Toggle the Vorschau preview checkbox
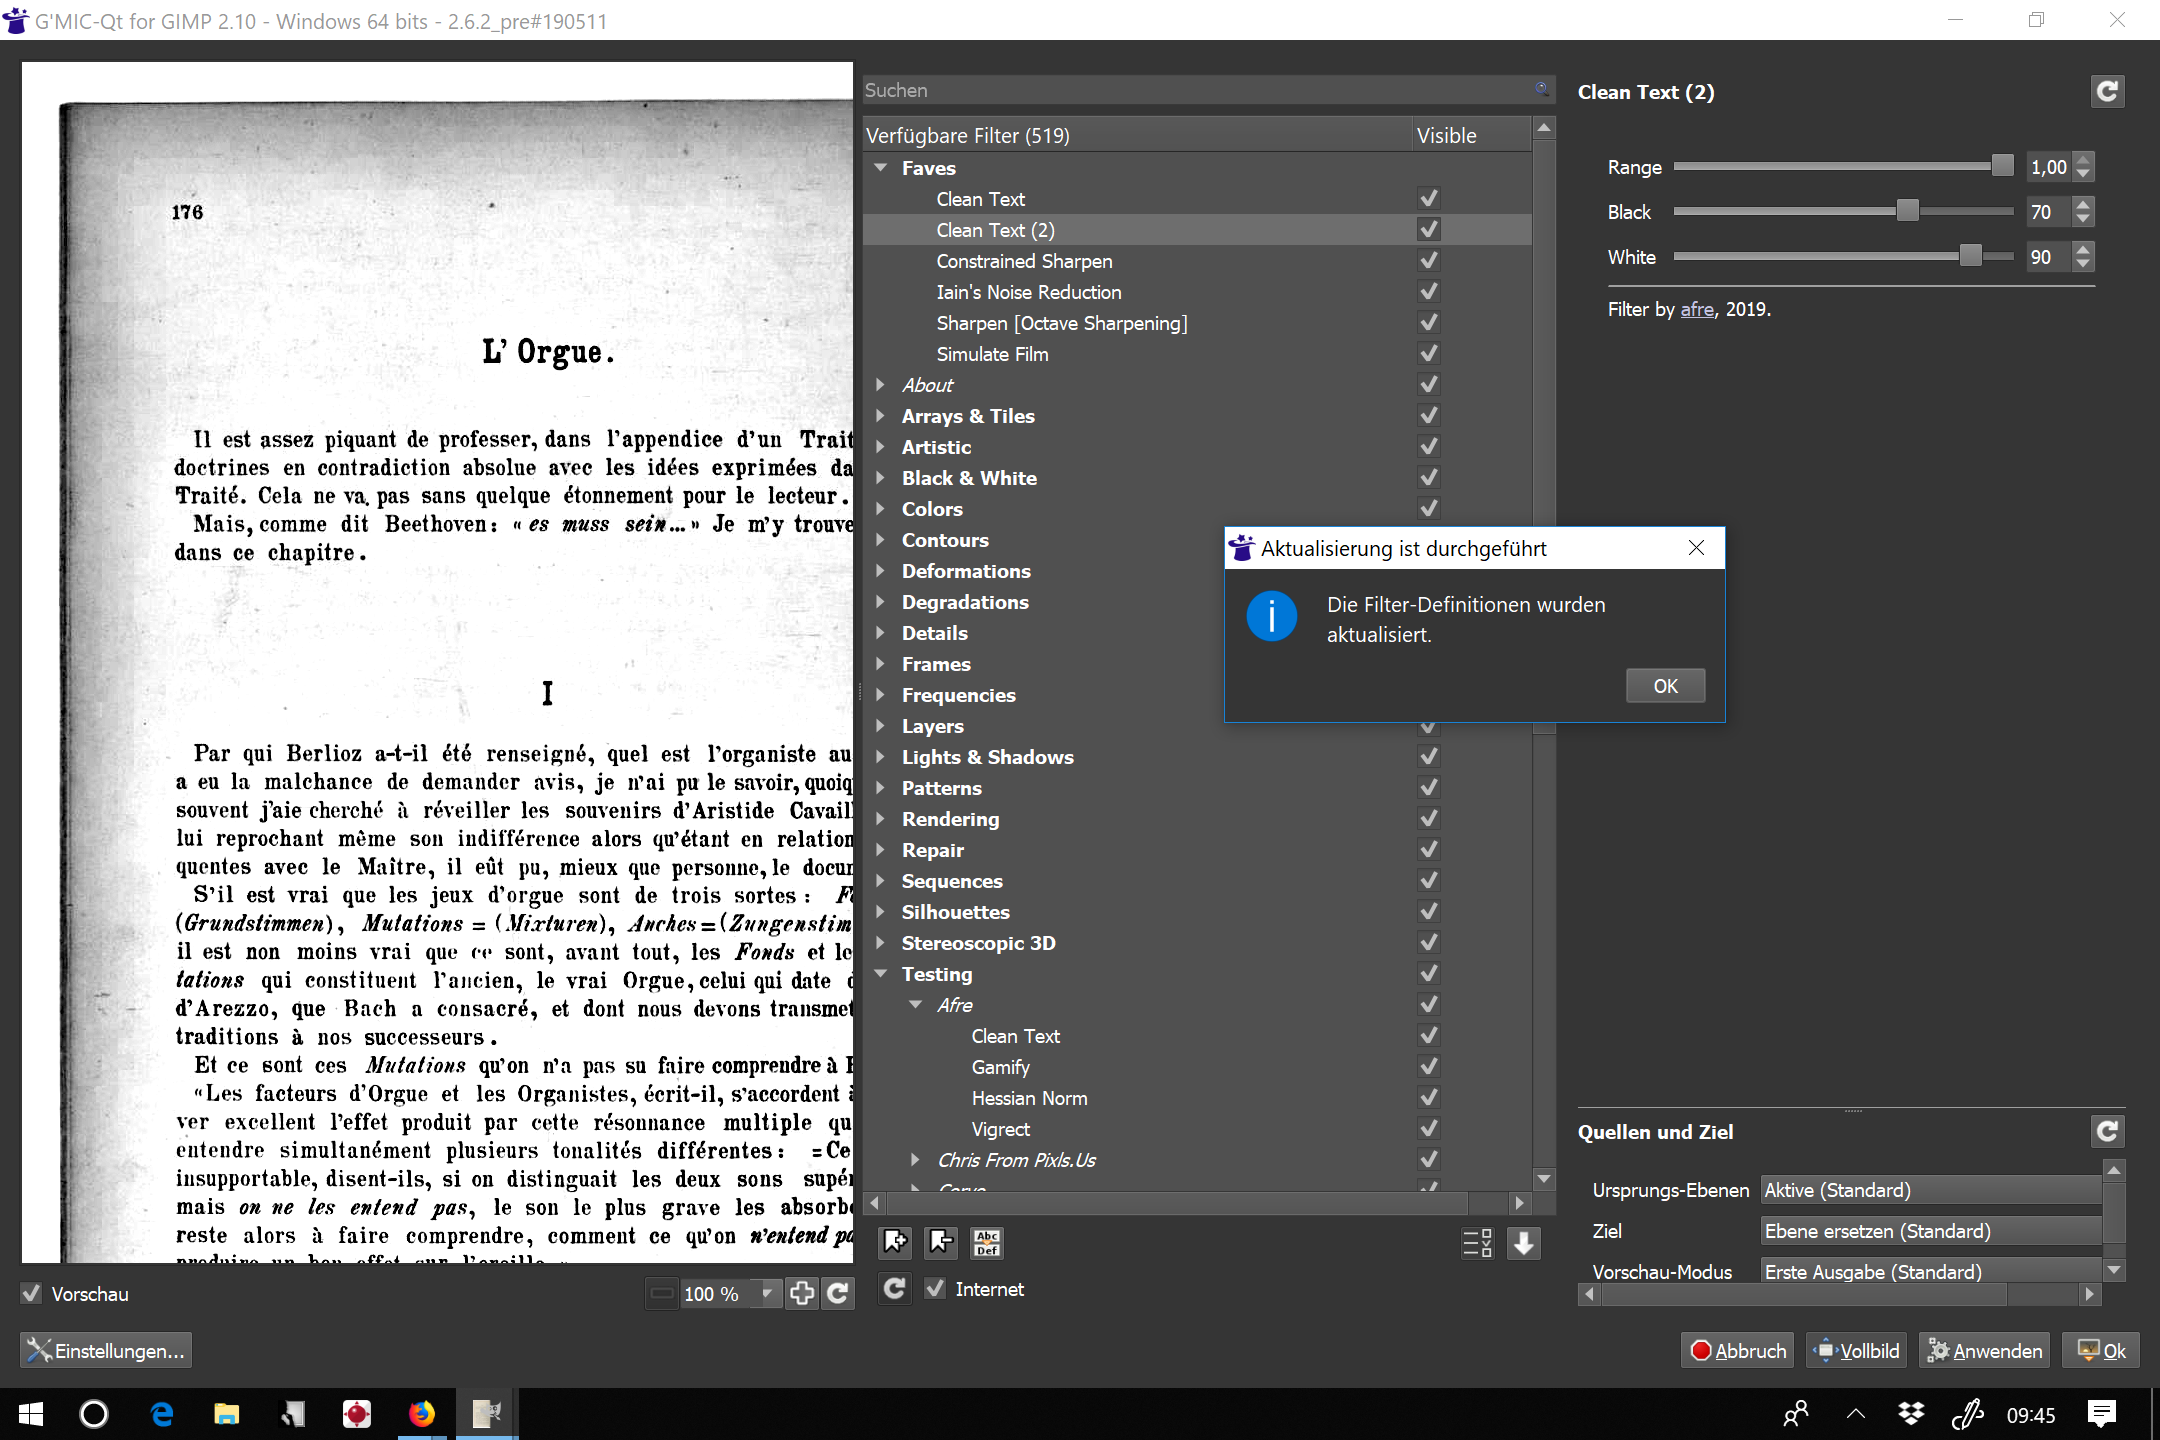2160x1440 pixels. [x=32, y=1293]
